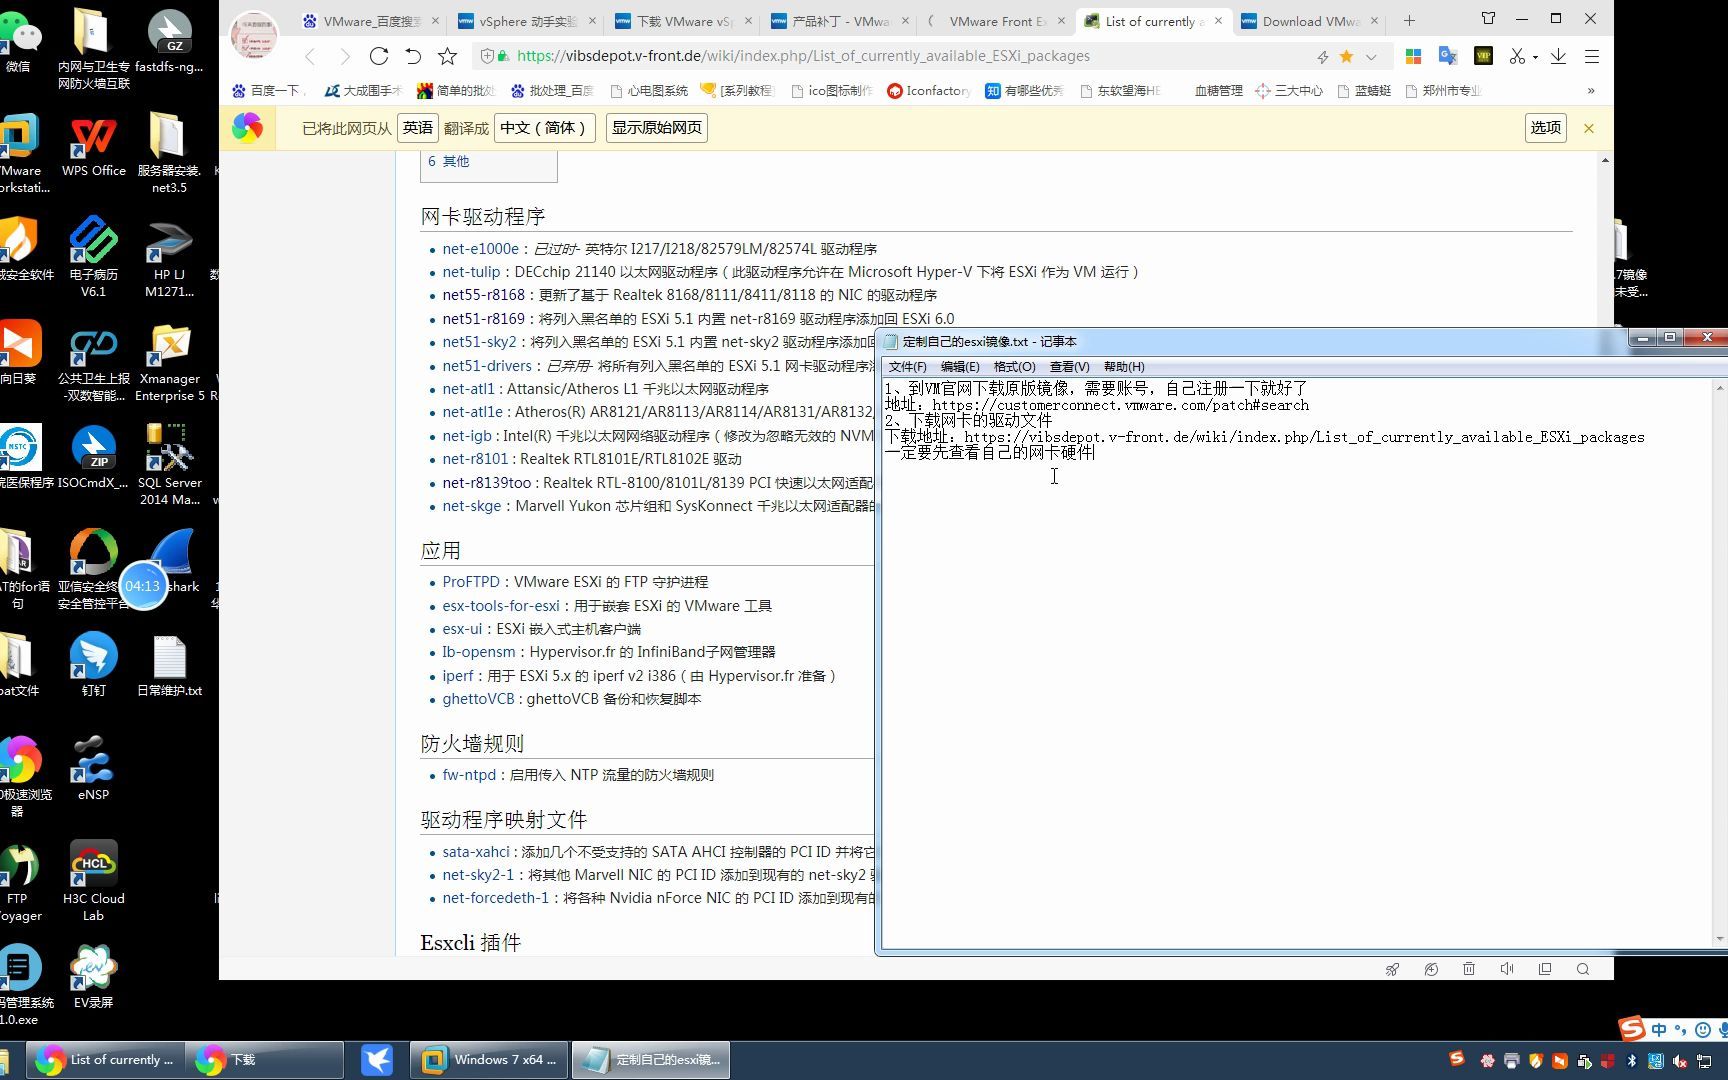1728x1080 pixels.
Task: Open the browser hamburger menu
Action: click(x=1591, y=56)
